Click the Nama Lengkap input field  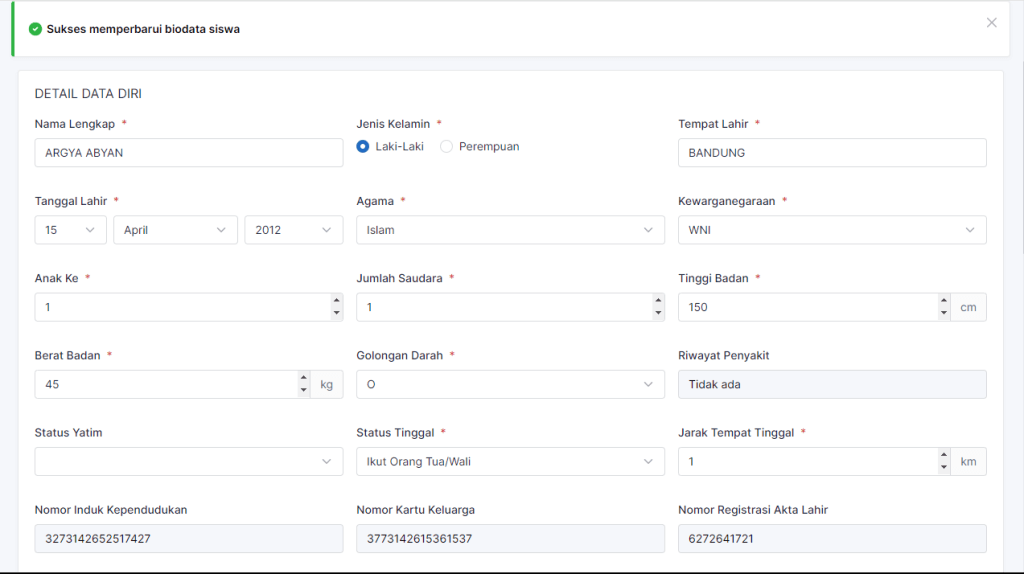(188, 153)
